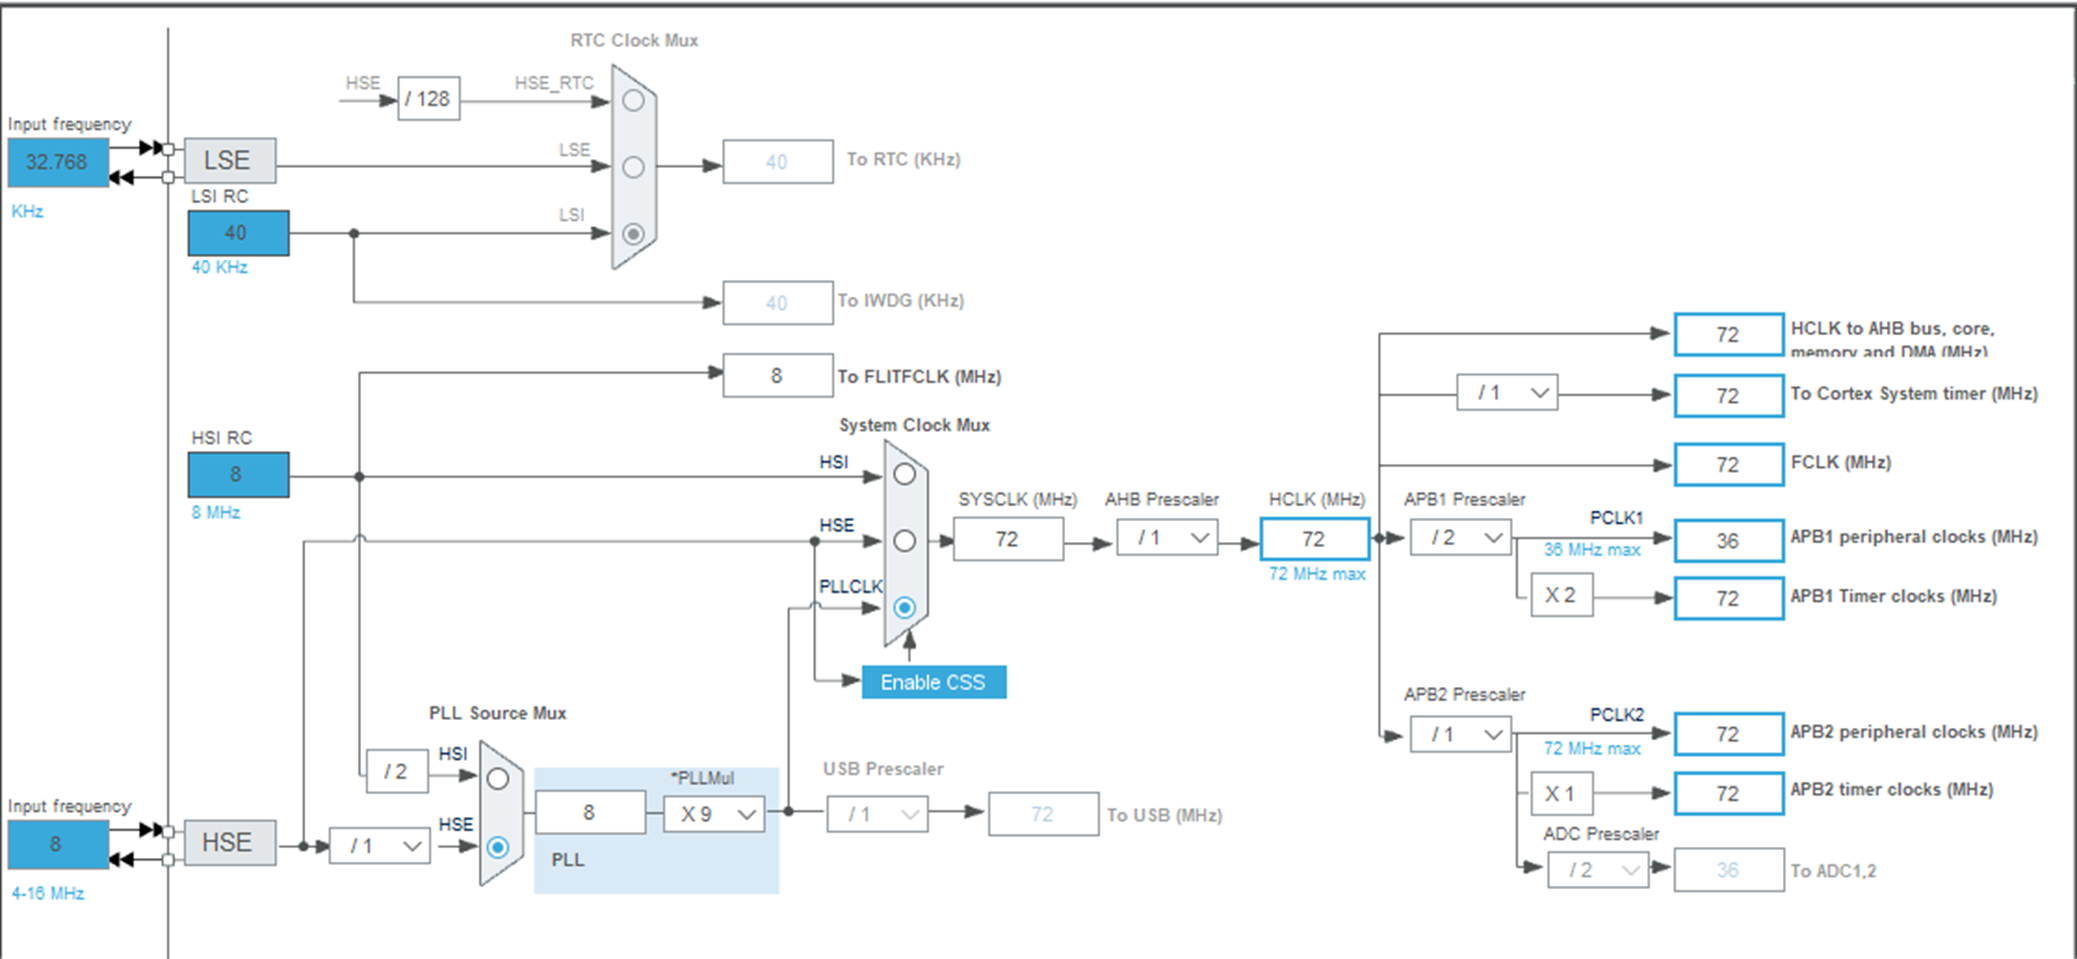Image resolution: width=2077 pixels, height=959 pixels.
Task: Click the HSE oscillator block
Action: click(229, 843)
